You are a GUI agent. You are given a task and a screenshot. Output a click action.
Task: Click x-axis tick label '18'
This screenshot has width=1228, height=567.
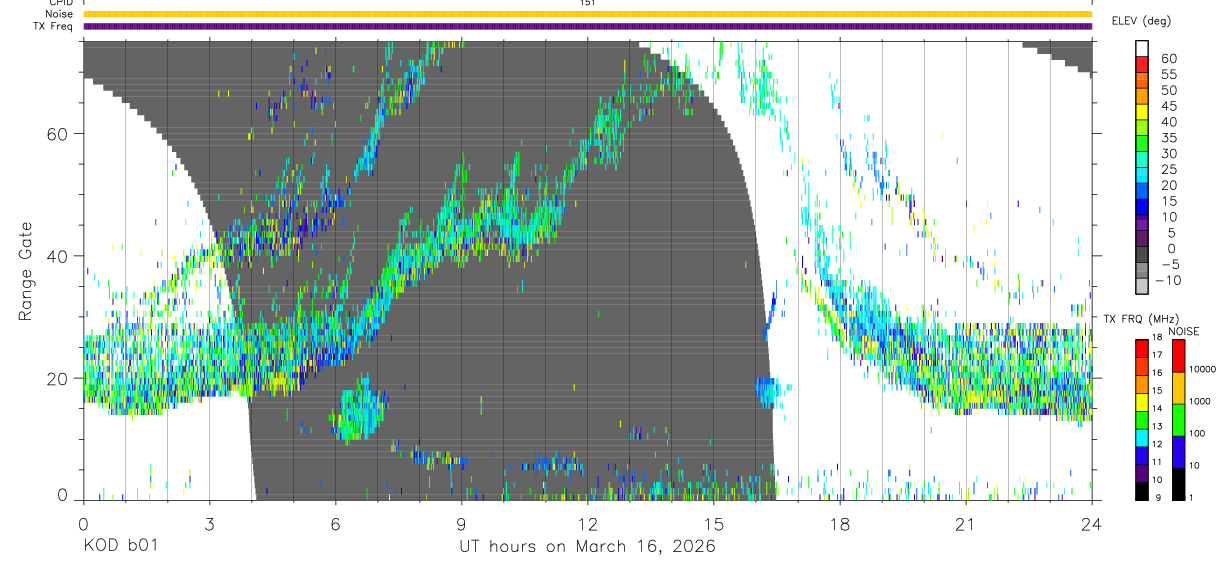coord(839,523)
